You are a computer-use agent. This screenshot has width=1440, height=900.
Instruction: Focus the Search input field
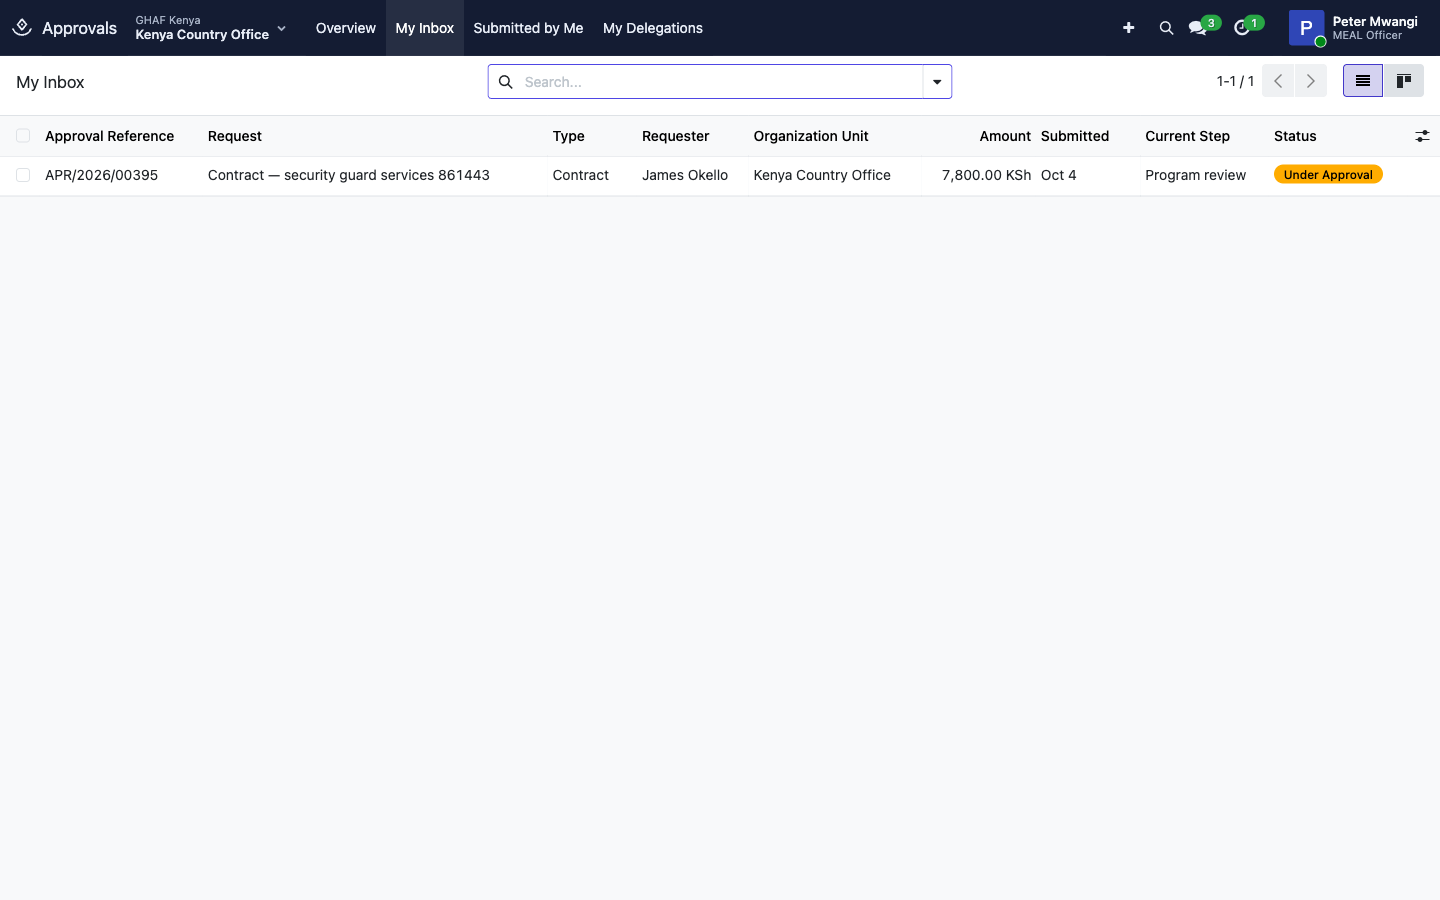tap(720, 82)
